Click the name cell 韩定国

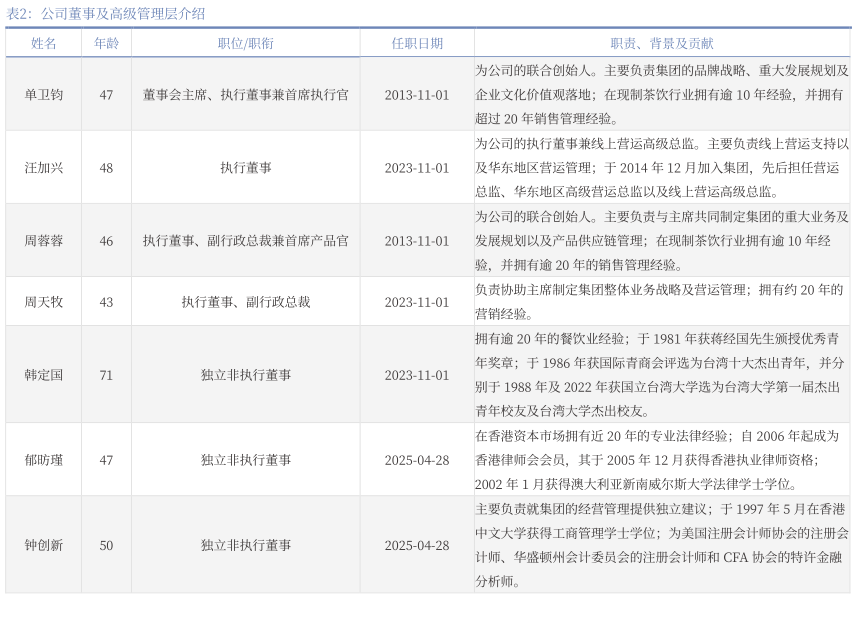pos(43,375)
